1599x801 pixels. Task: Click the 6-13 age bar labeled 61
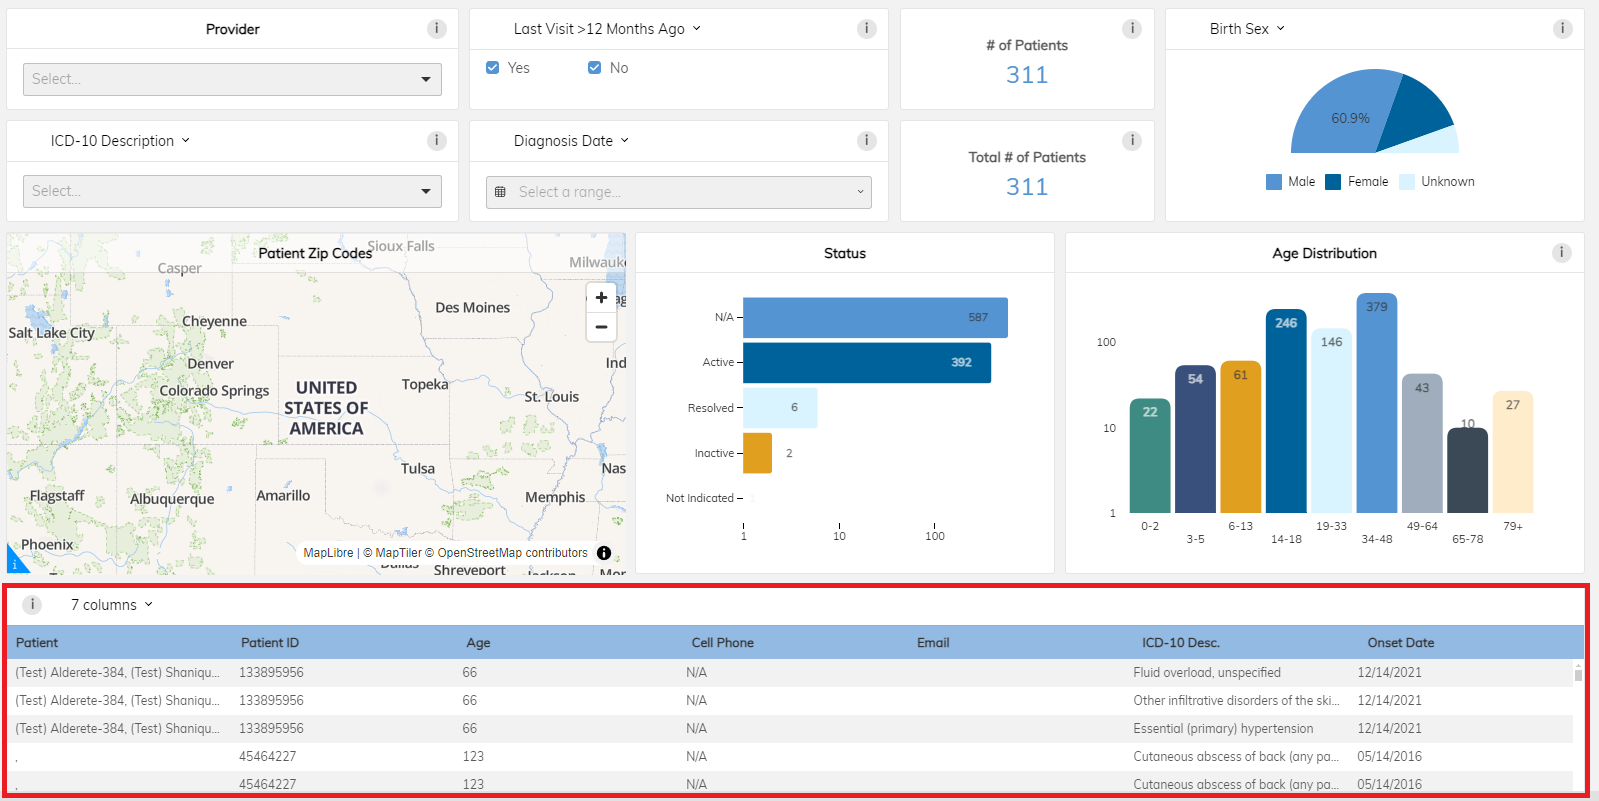[x=1240, y=437]
